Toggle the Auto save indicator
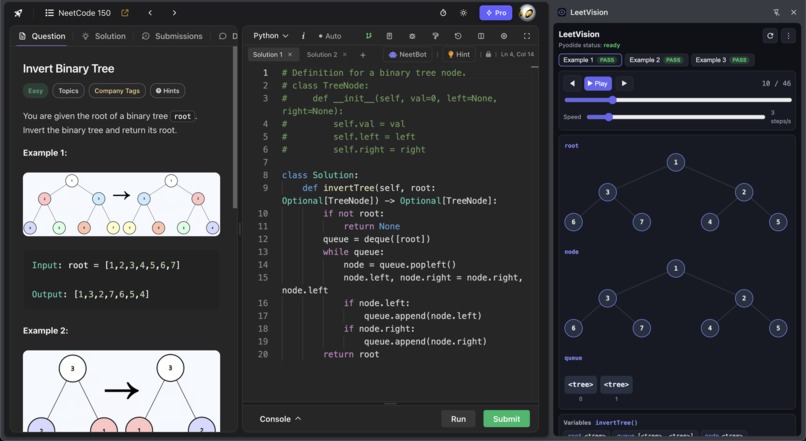The width and height of the screenshot is (806, 441). coord(329,36)
